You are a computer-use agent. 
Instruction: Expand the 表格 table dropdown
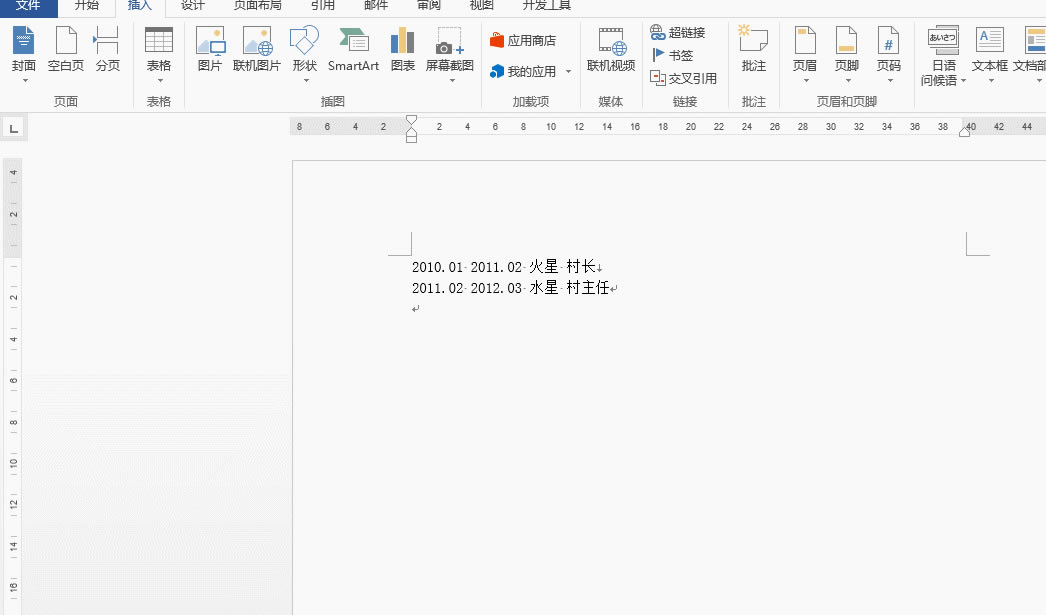pyautogui.click(x=159, y=80)
